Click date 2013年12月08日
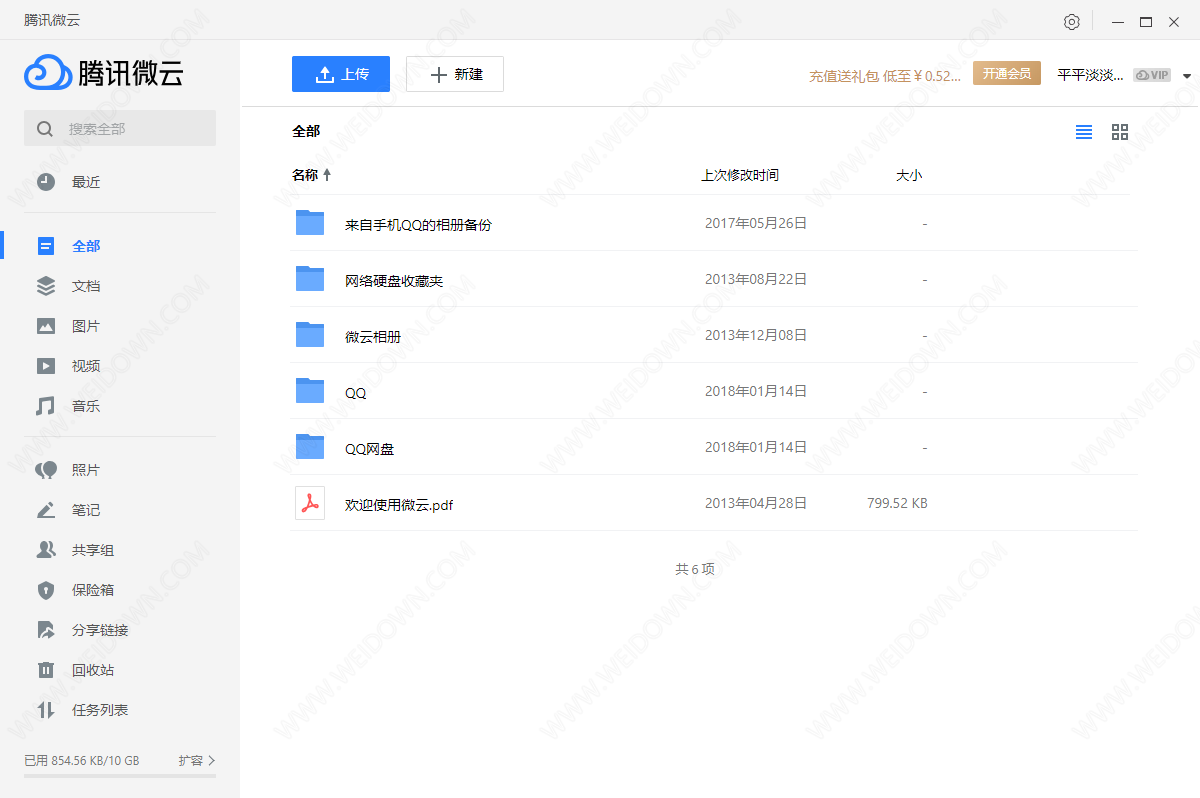1200x798 pixels. 756,335
